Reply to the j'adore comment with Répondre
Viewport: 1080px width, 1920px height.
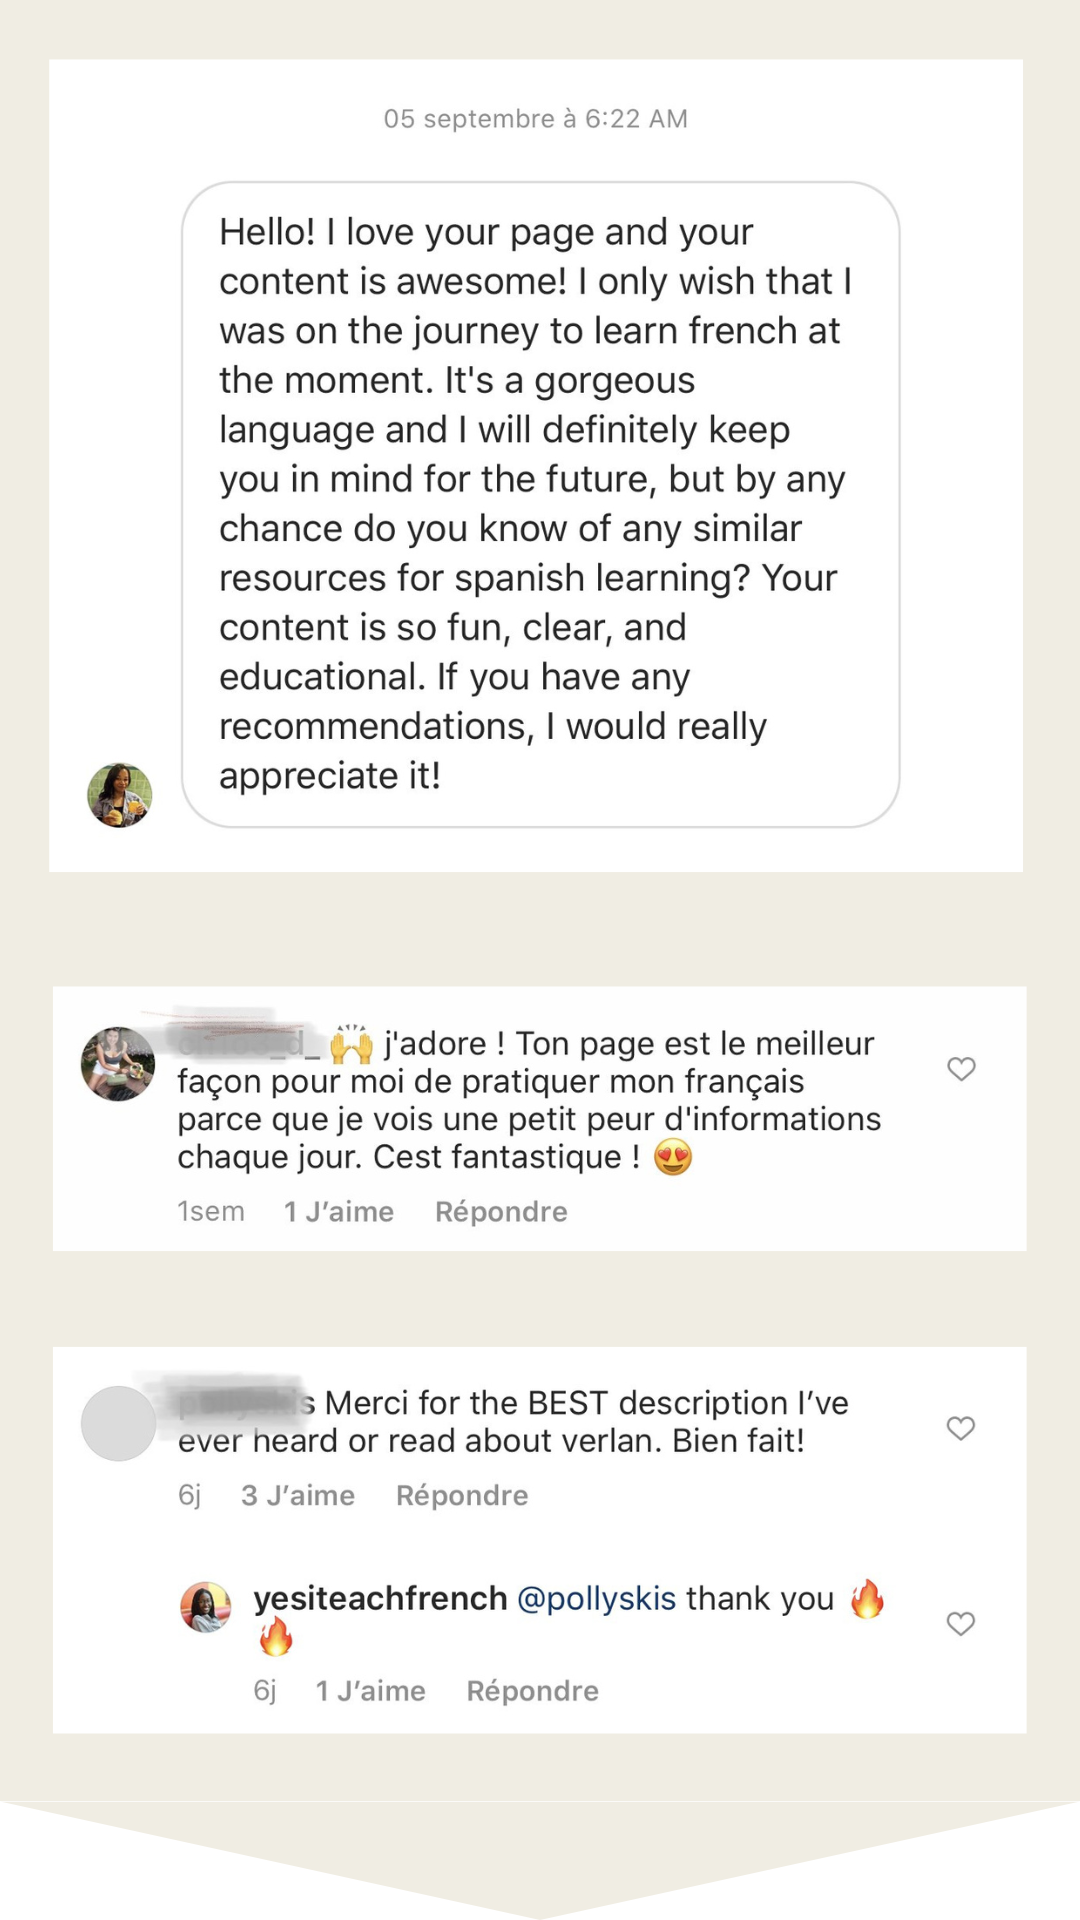point(501,1212)
